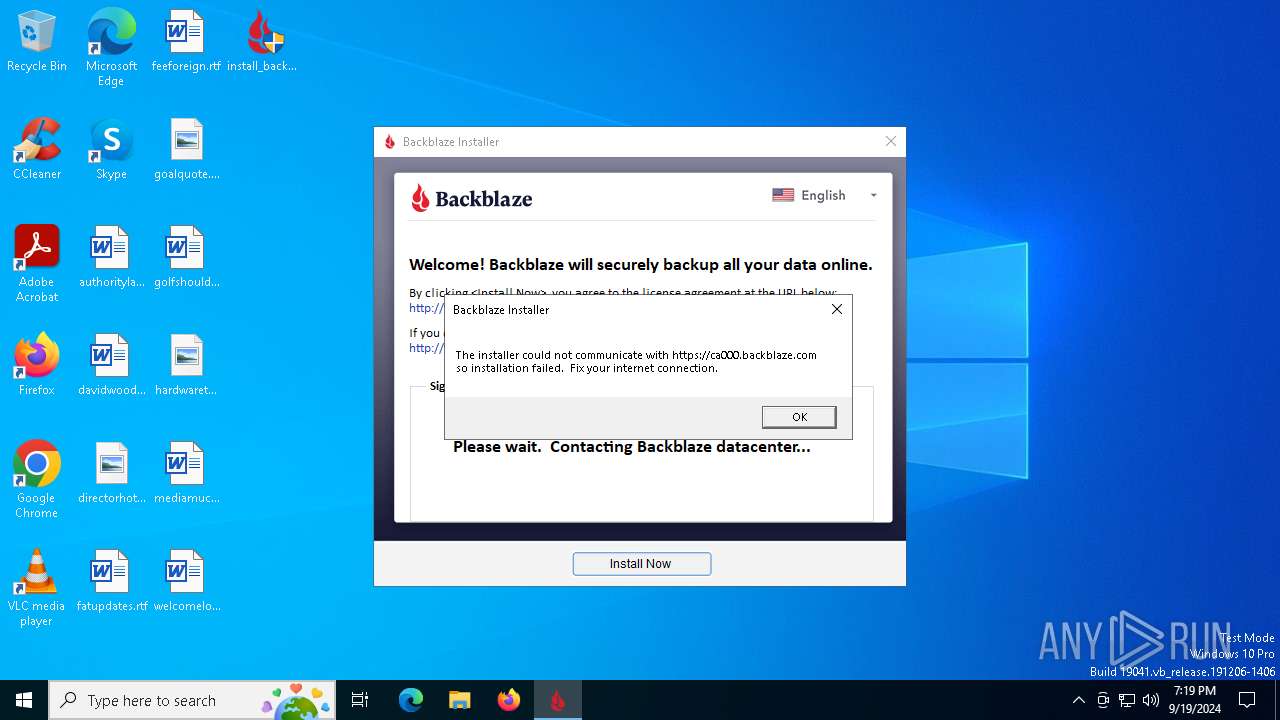Select authorityla... Word document on desktop
This screenshot has height=720, width=1280.
point(111,258)
